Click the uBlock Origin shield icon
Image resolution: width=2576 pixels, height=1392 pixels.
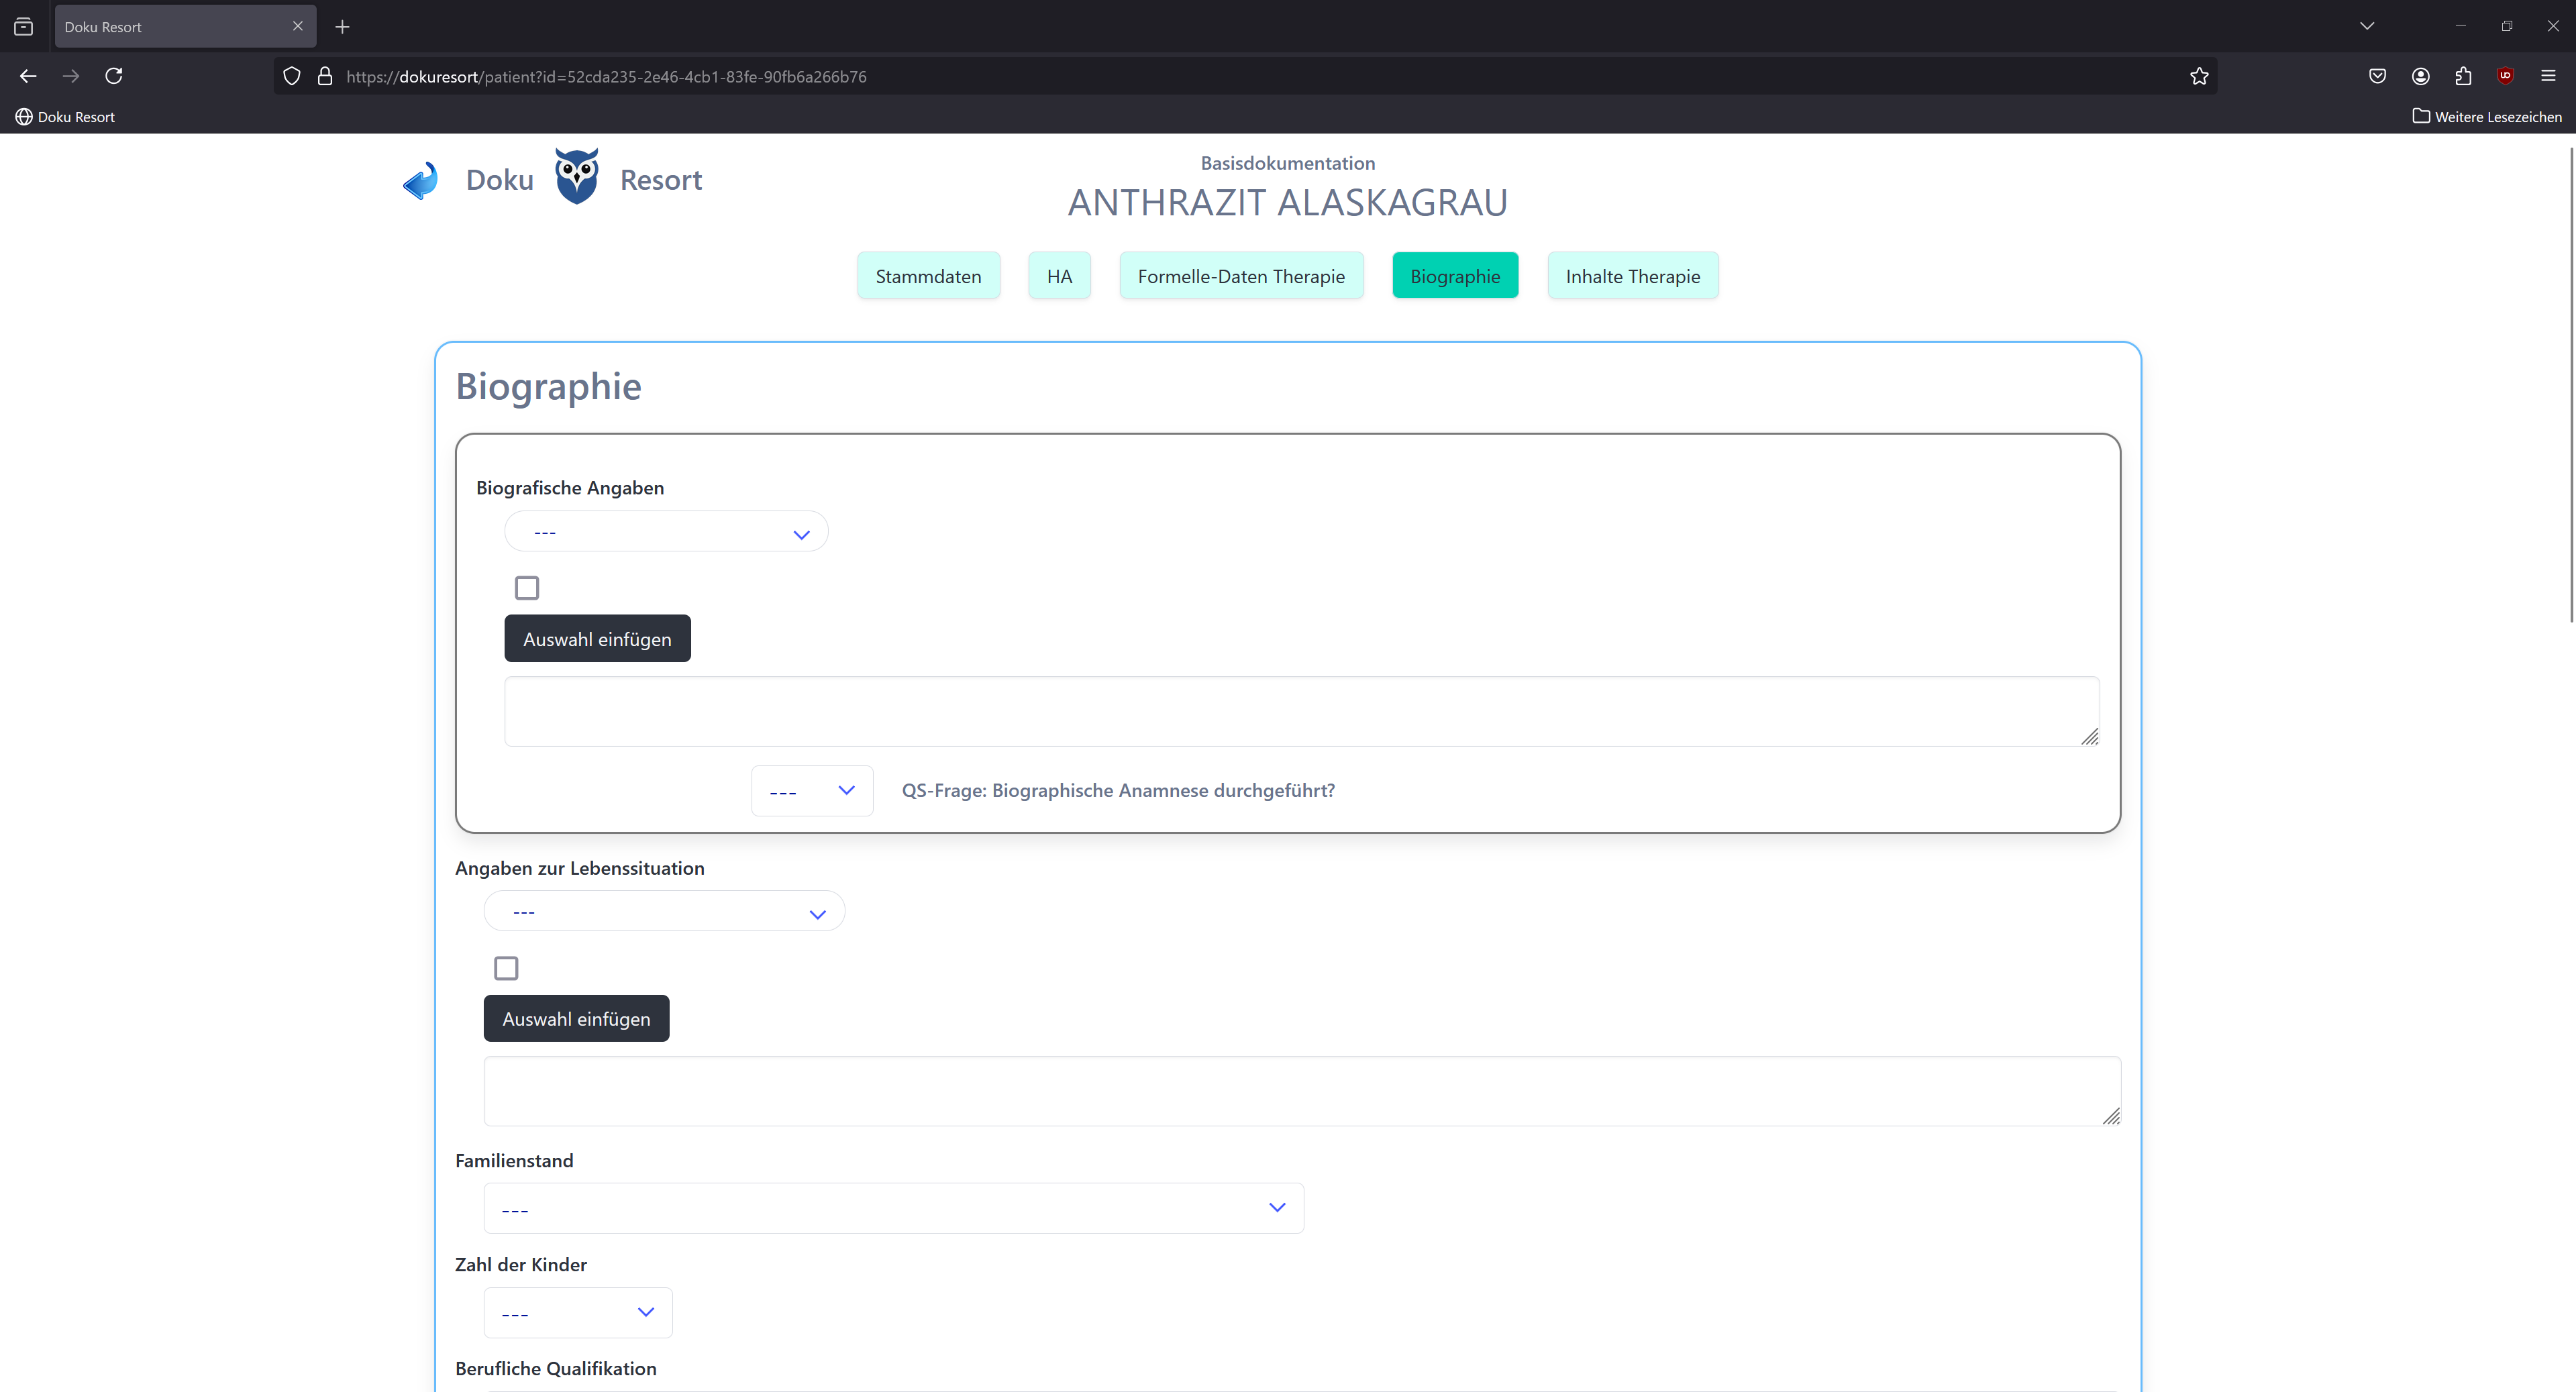[x=2505, y=76]
